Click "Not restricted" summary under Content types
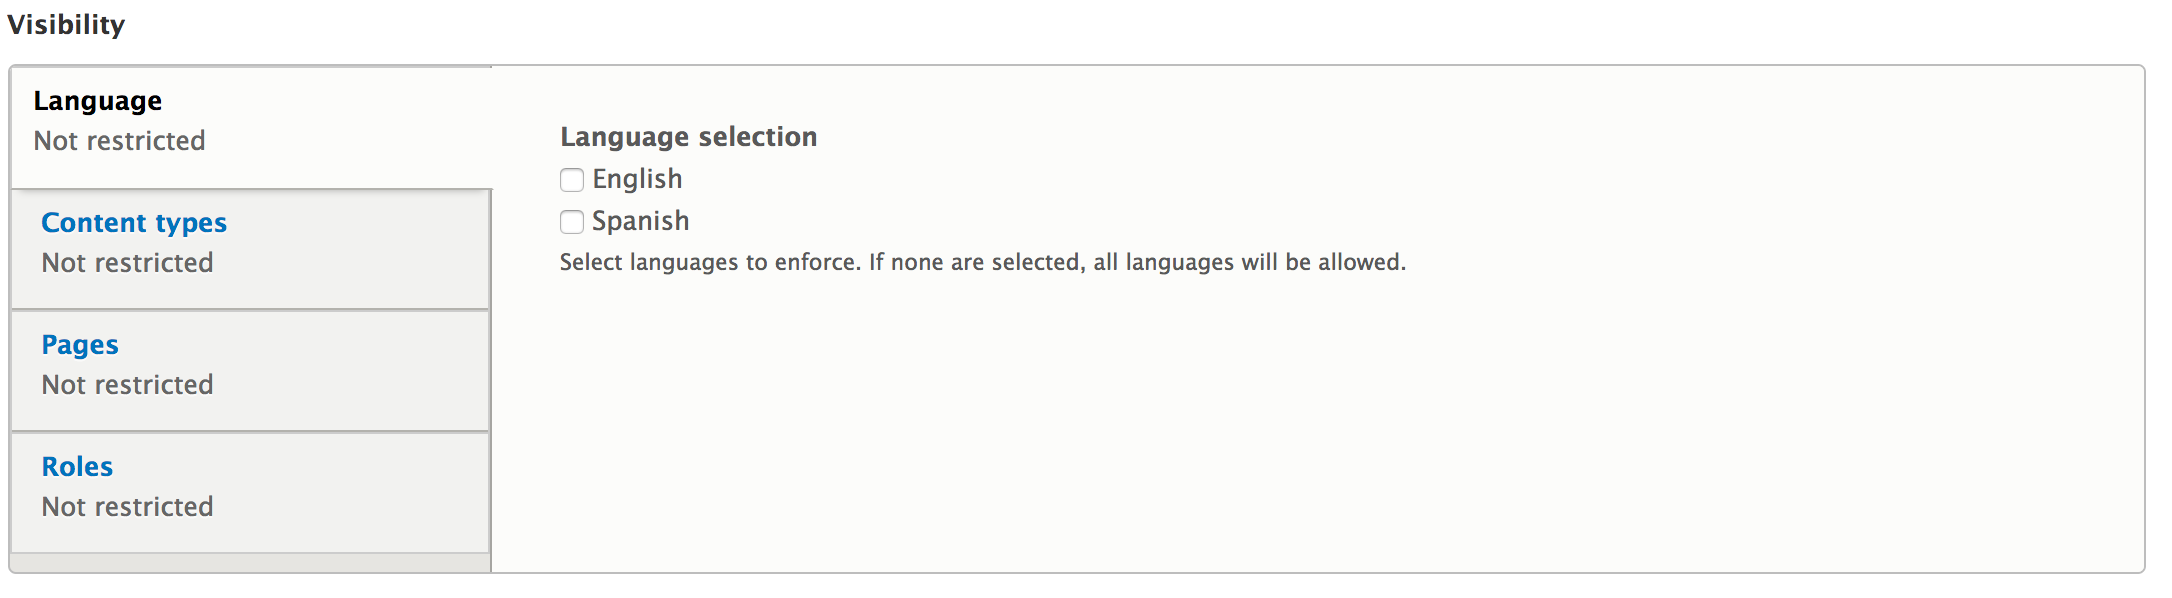Image resolution: width=2172 pixels, height=598 pixels. click(x=127, y=263)
